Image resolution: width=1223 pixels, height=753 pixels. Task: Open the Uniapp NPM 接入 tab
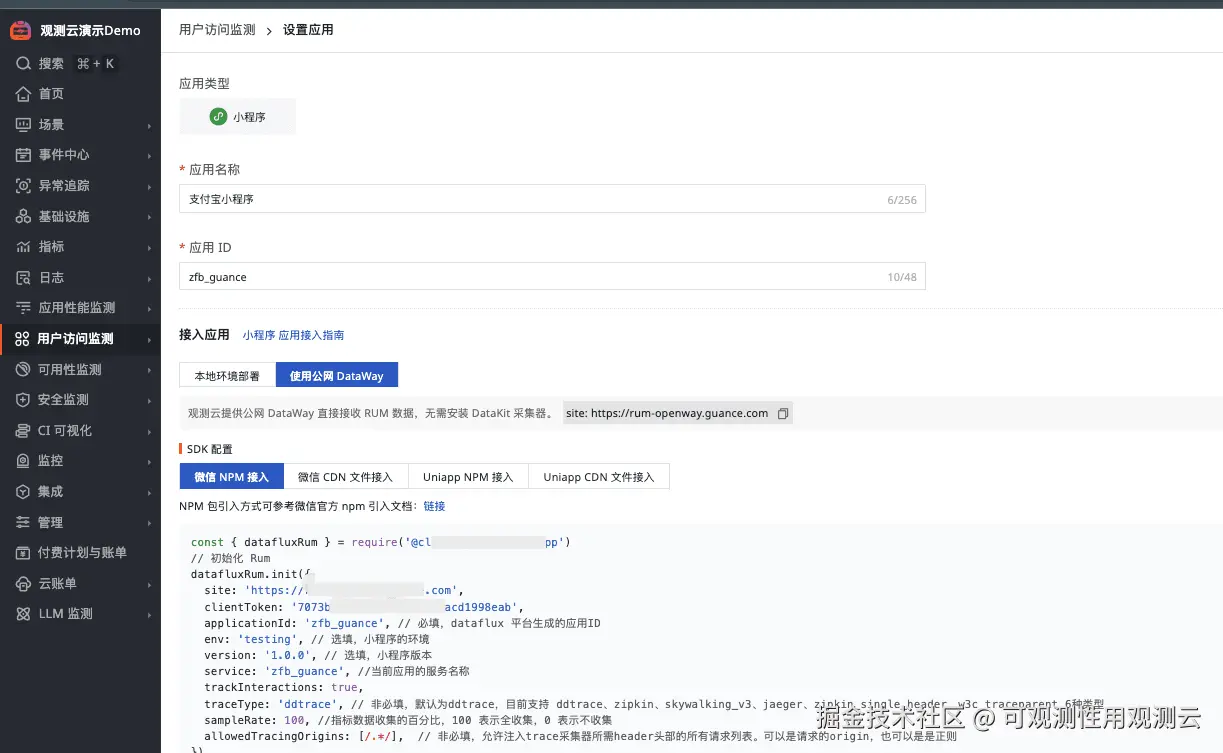coord(468,477)
